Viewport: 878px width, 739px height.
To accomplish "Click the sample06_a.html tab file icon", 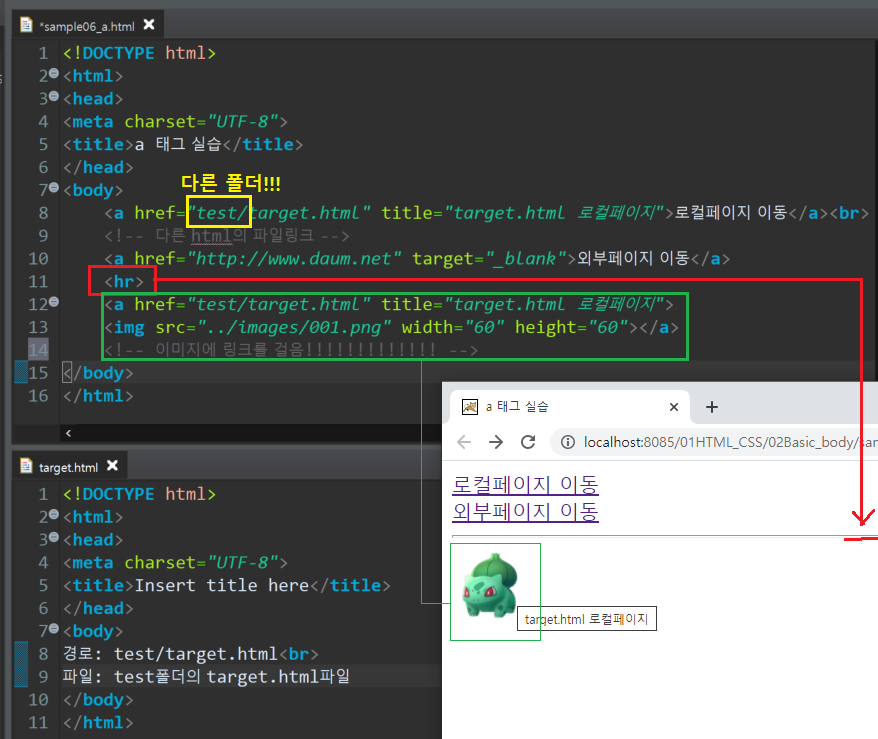I will click(x=26, y=25).
